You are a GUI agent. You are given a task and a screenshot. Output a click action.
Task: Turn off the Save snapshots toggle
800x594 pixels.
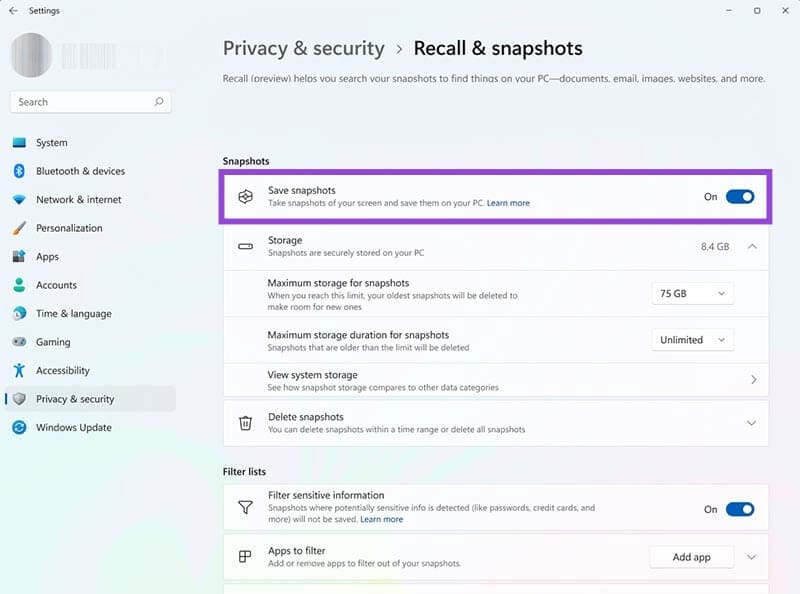pos(740,196)
